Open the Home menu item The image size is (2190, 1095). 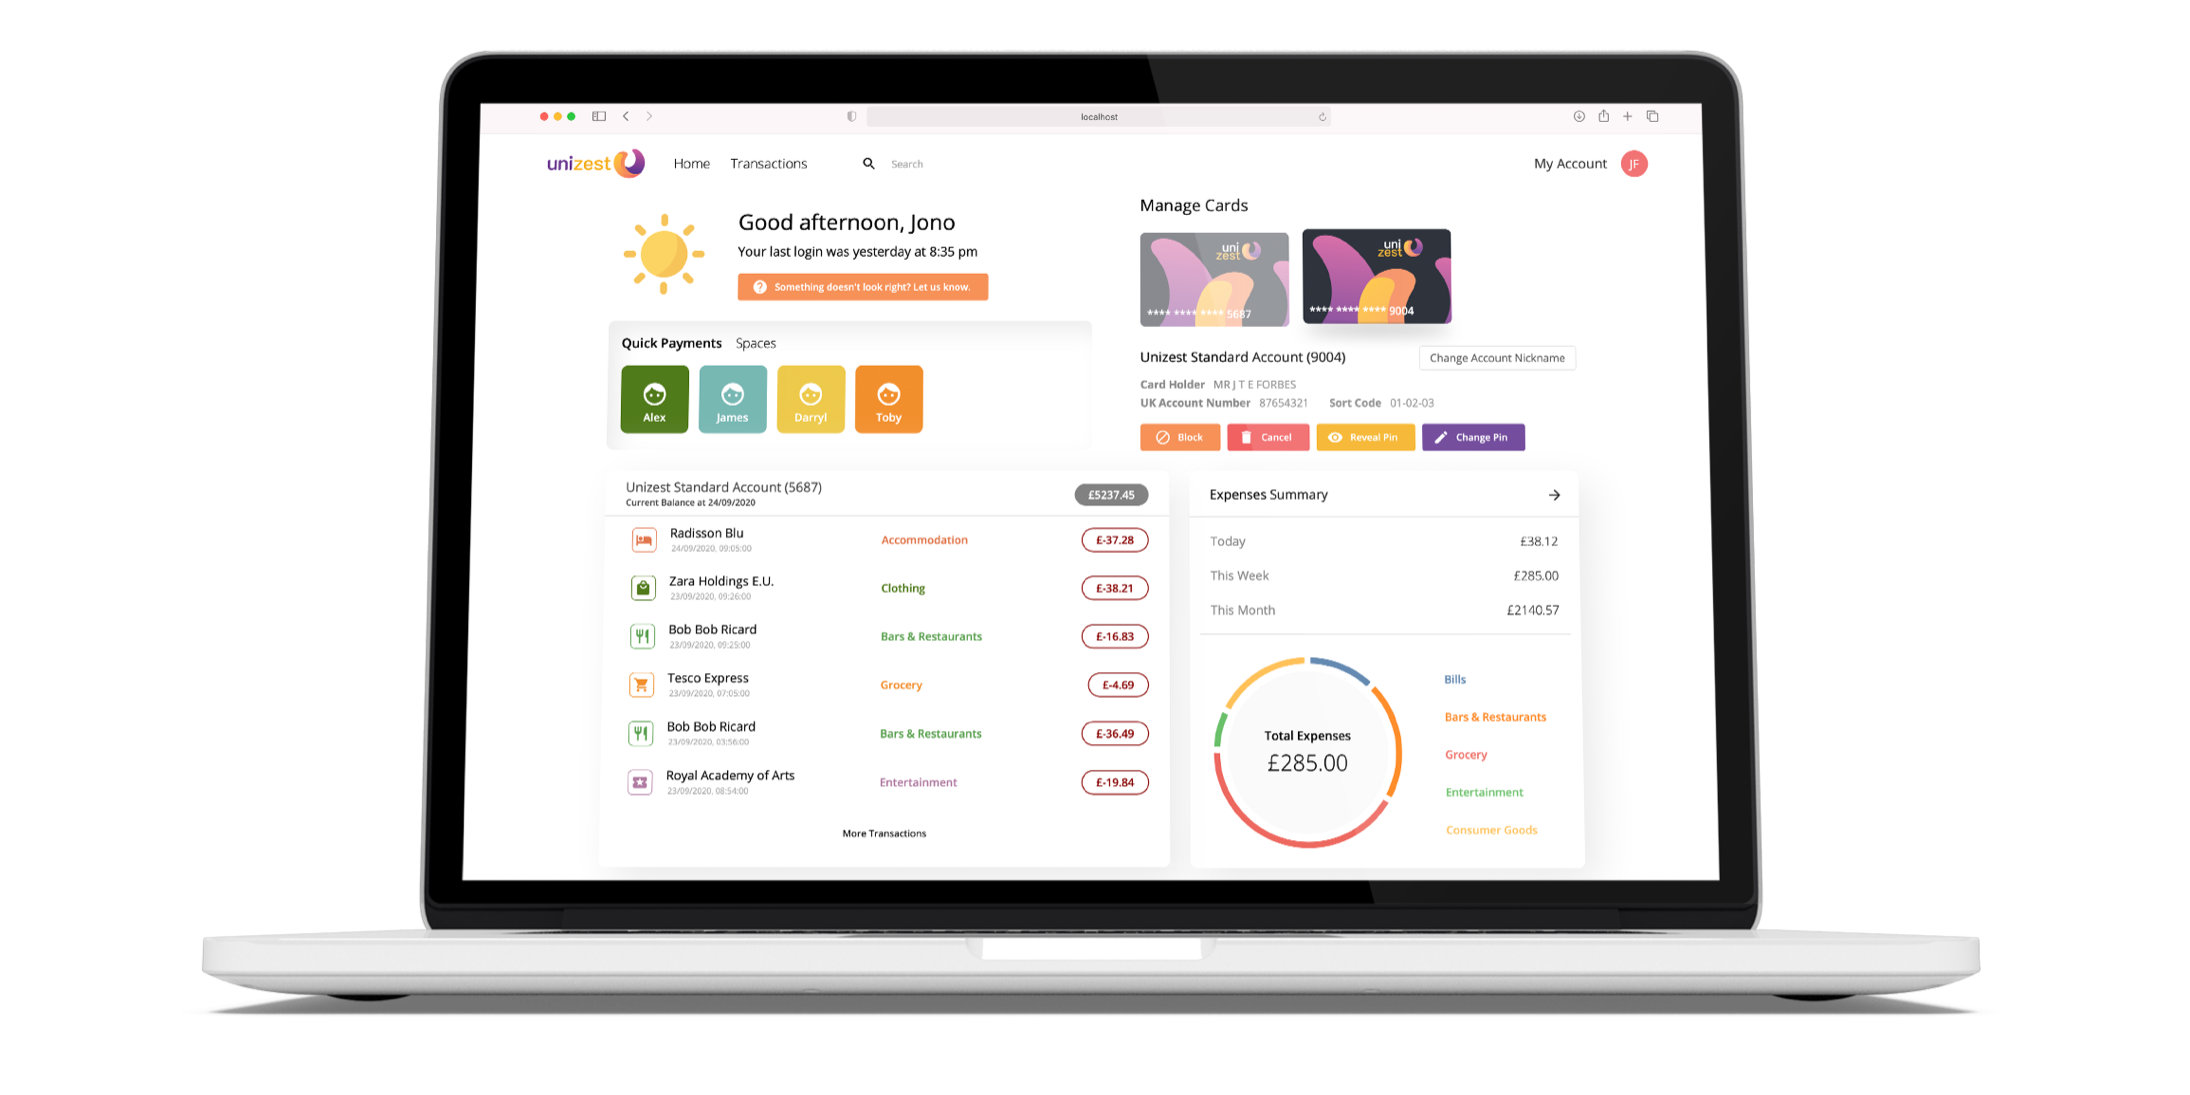(691, 162)
